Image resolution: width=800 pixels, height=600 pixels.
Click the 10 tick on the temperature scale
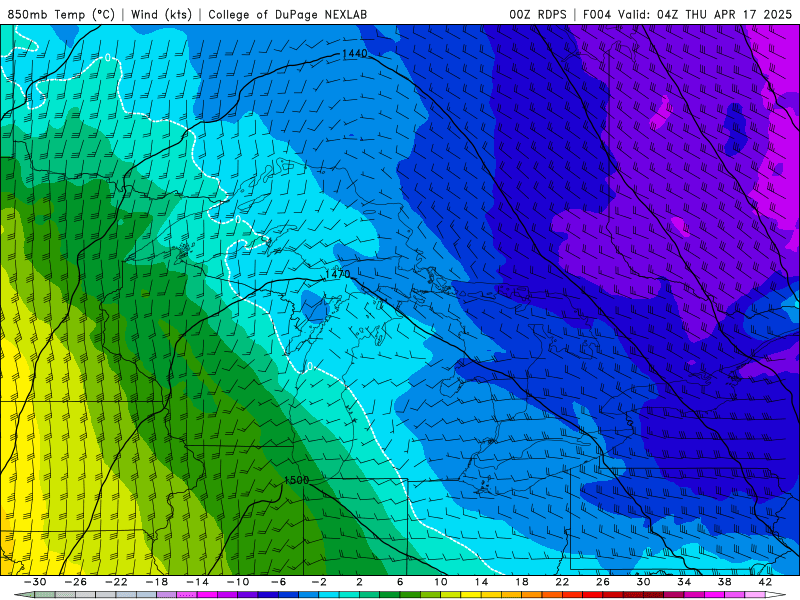coord(441,582)
